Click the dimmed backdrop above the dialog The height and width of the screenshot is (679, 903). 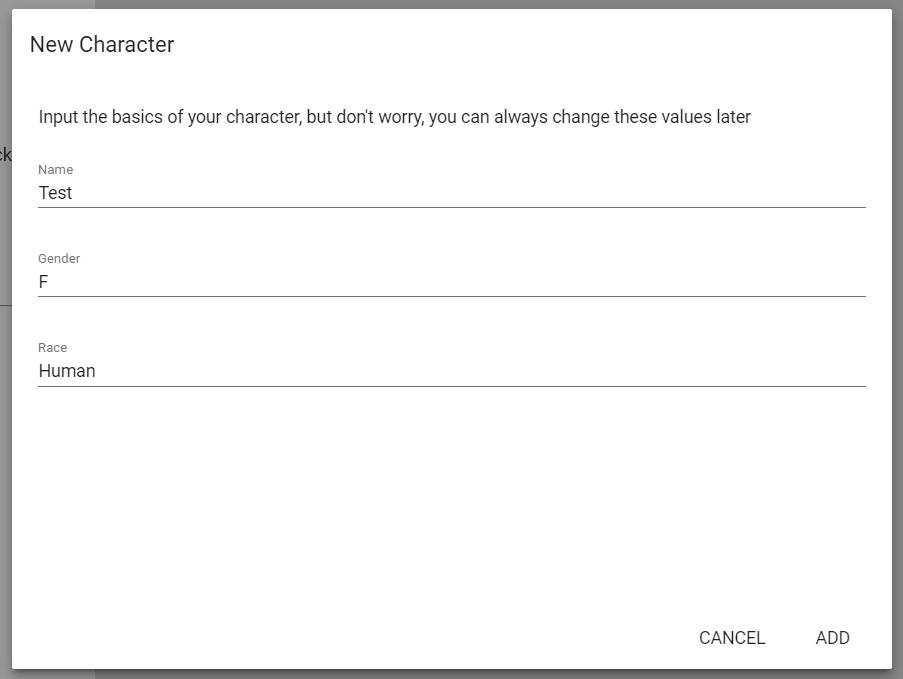pos(450,4)
